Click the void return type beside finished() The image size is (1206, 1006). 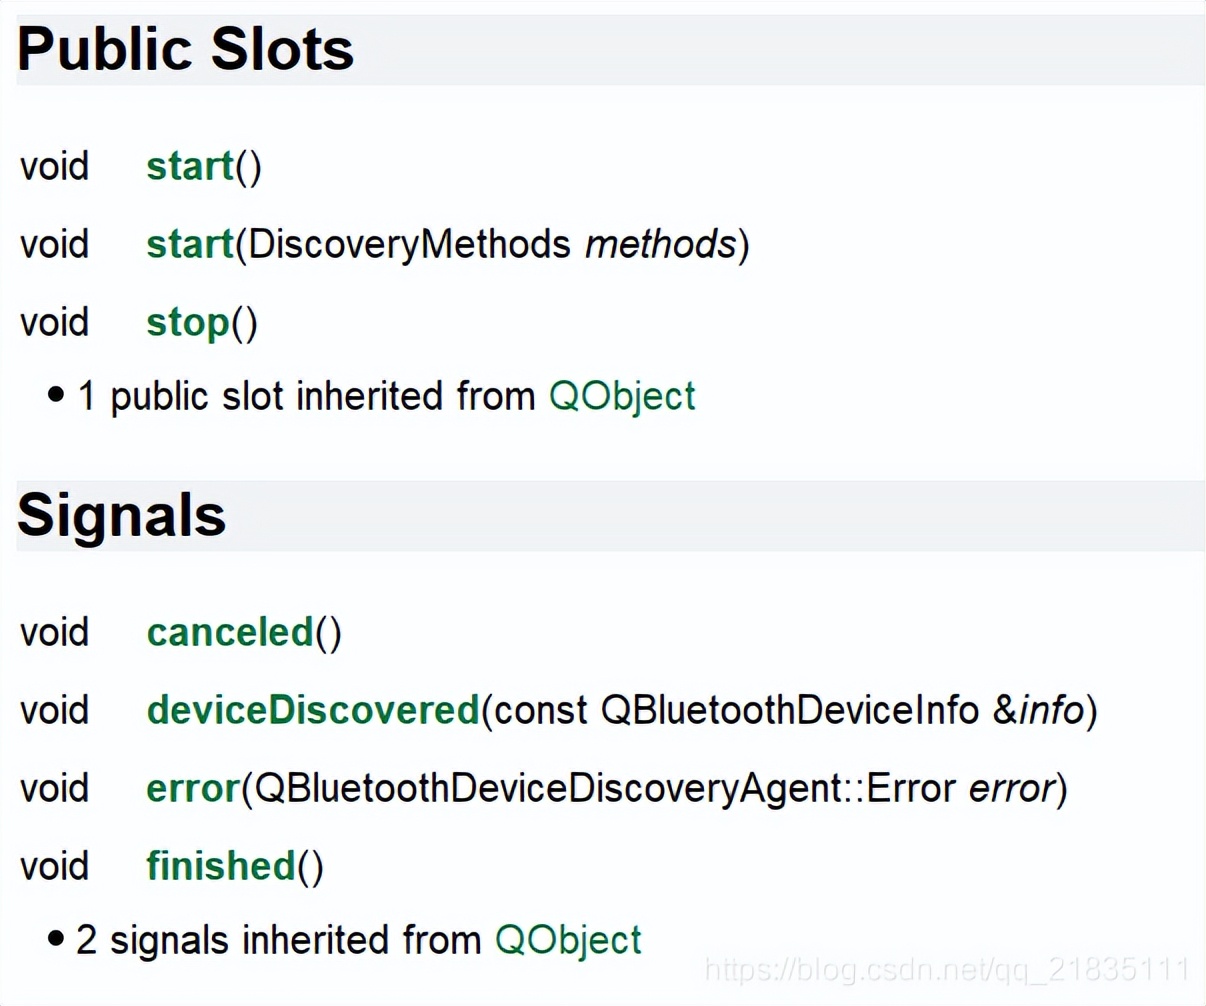click(55, 867)
